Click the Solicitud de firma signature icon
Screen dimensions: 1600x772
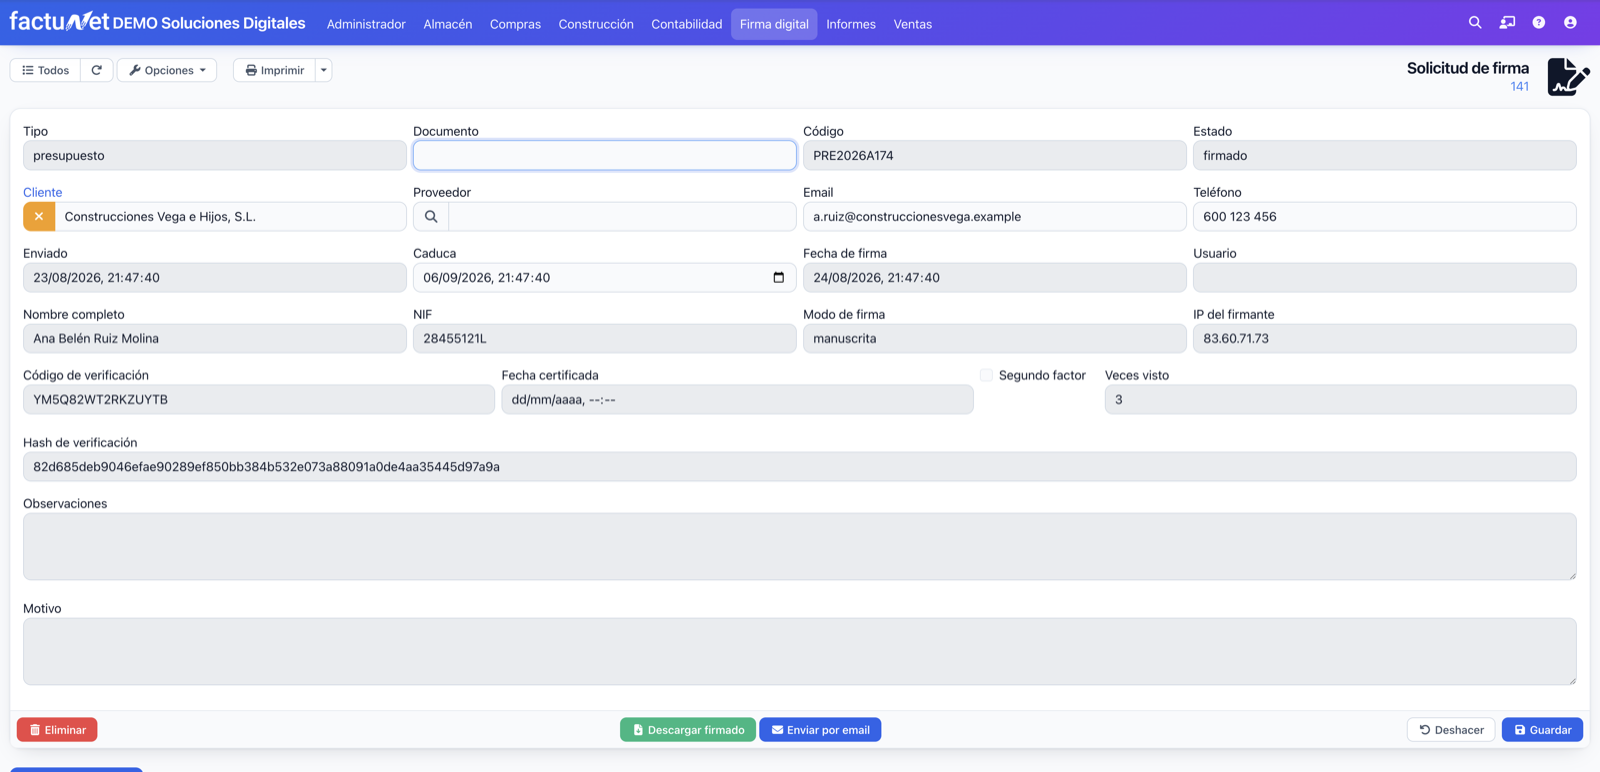pos(1568,76)
